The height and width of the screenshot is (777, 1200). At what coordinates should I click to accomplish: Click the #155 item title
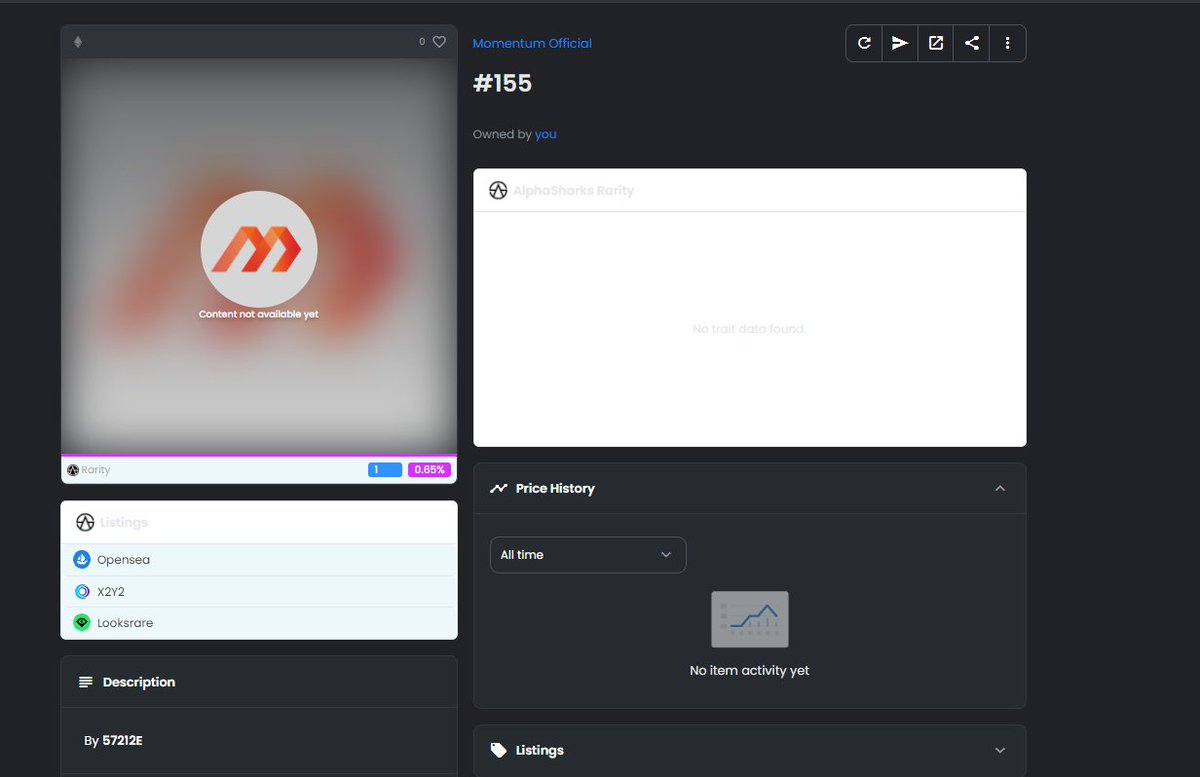tap(503, 84)
